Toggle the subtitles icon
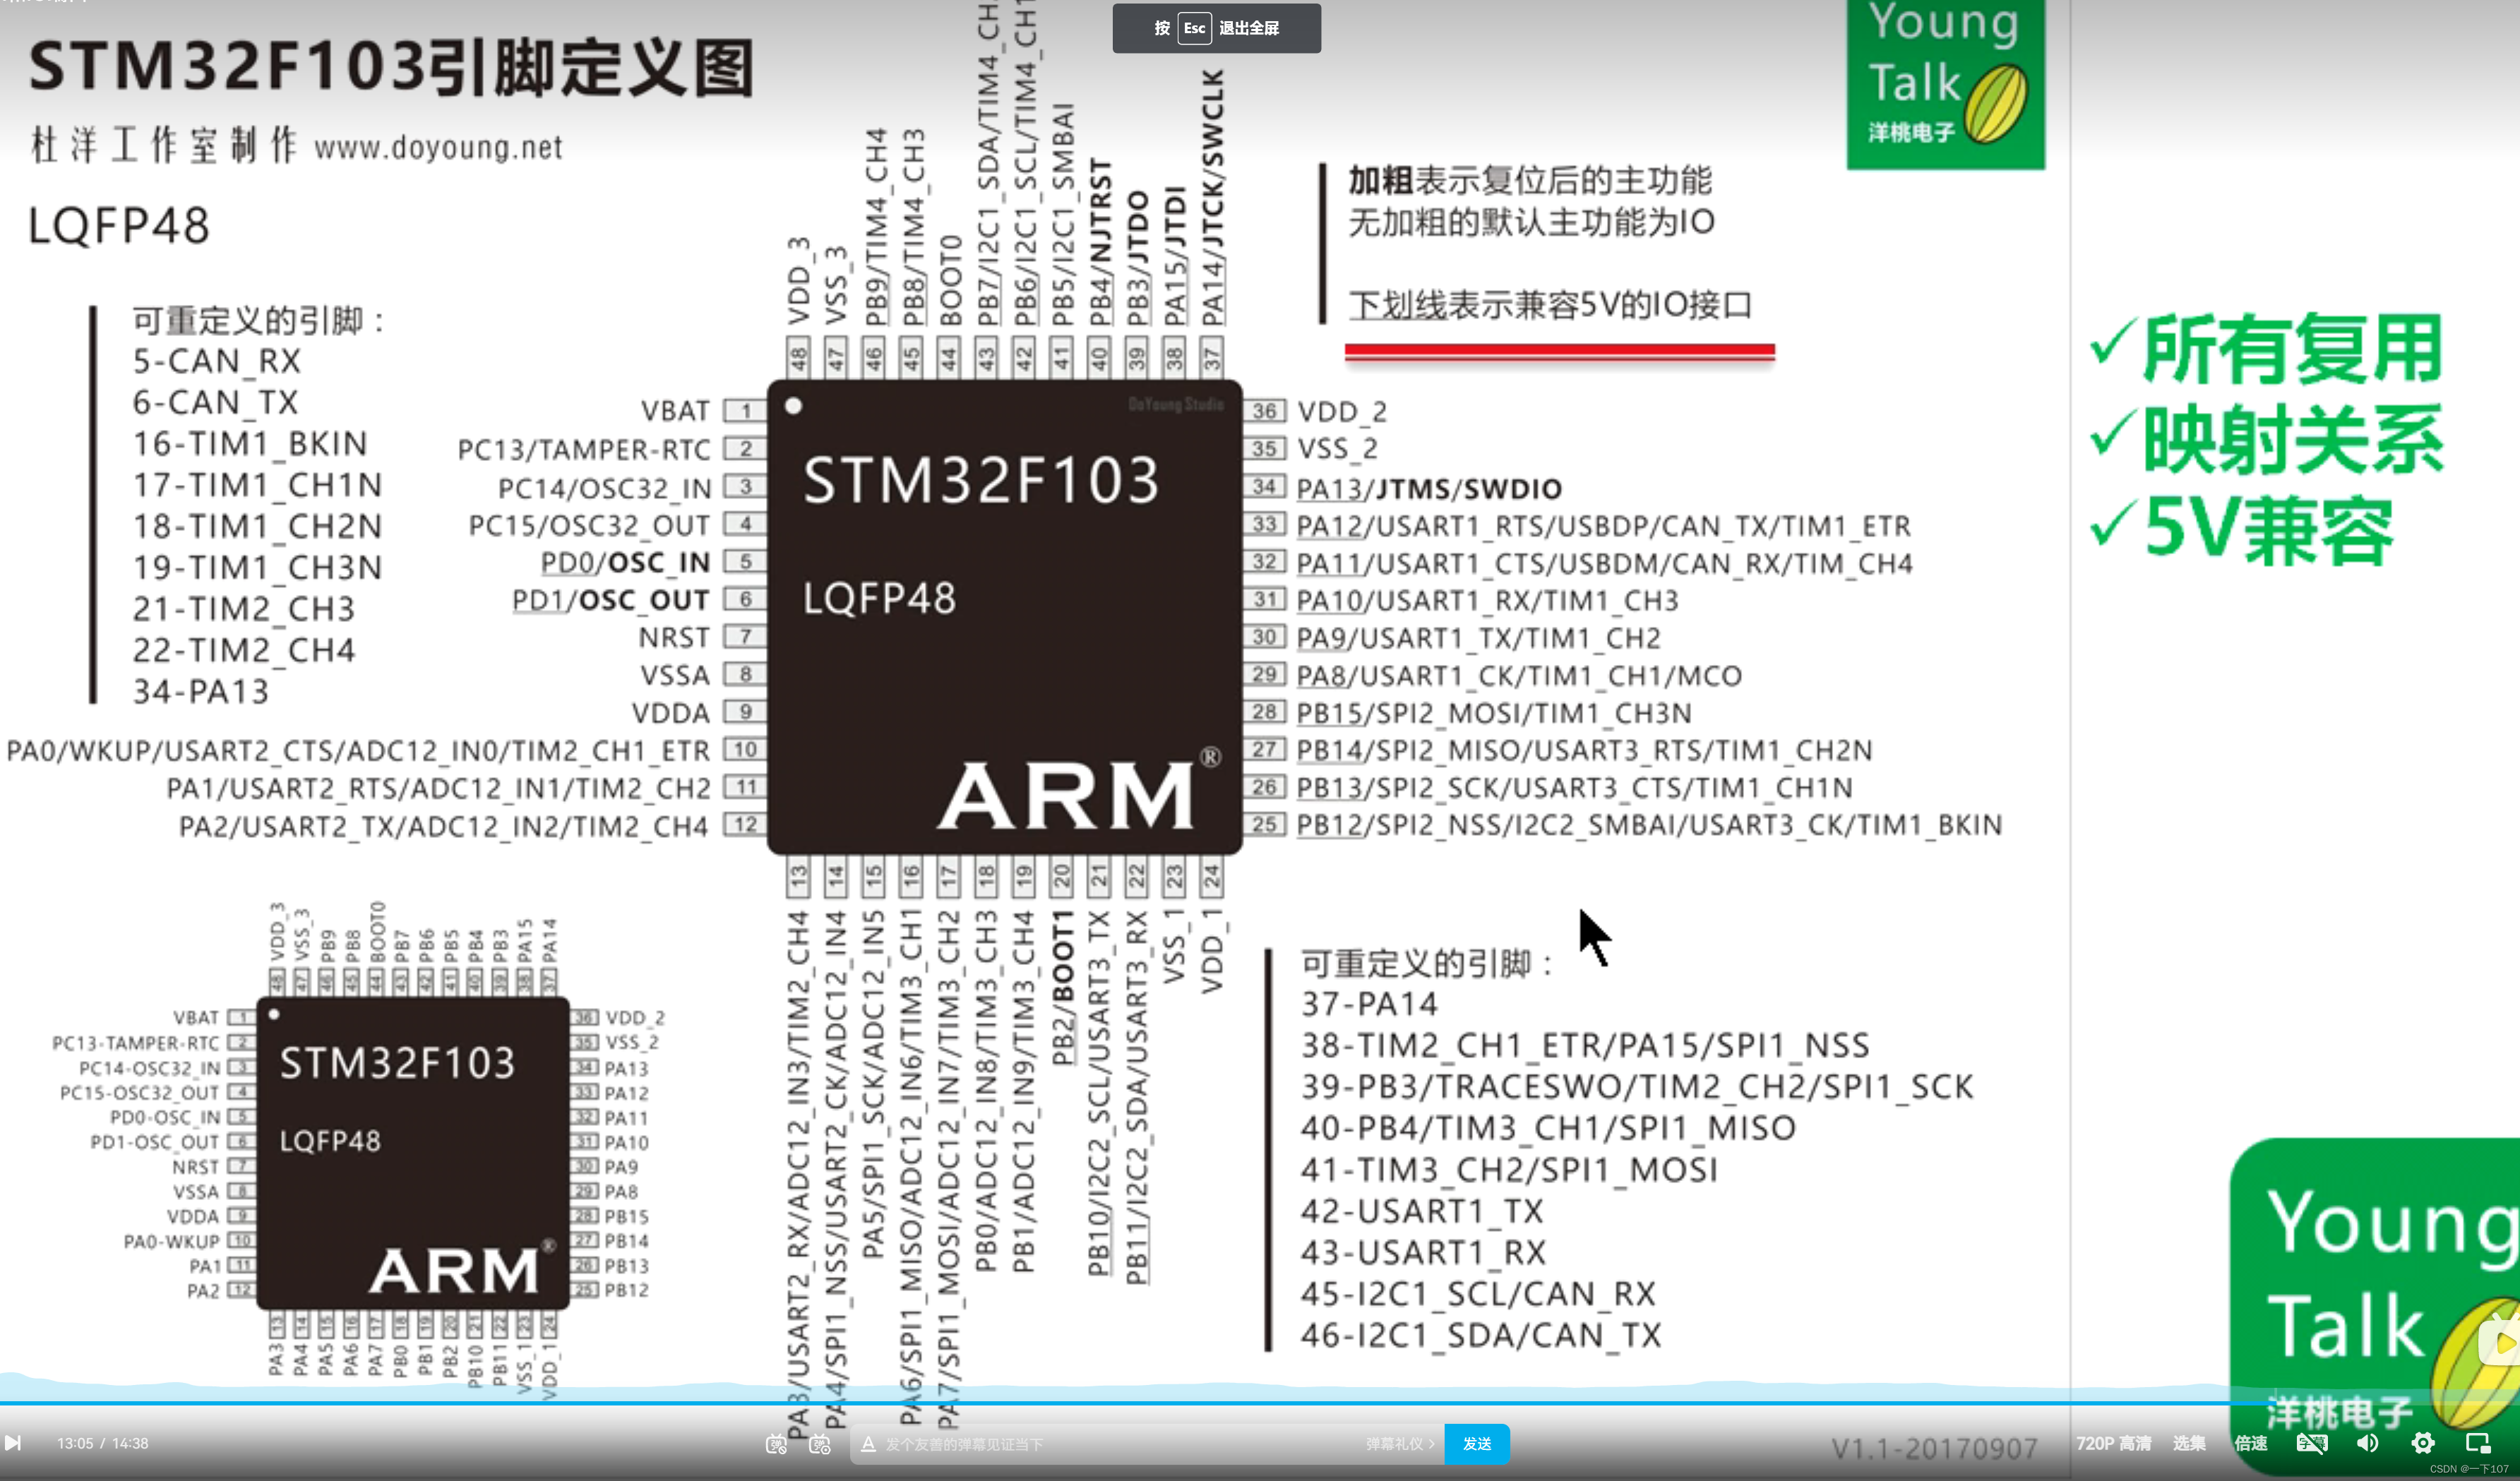 [2312, 1443]
